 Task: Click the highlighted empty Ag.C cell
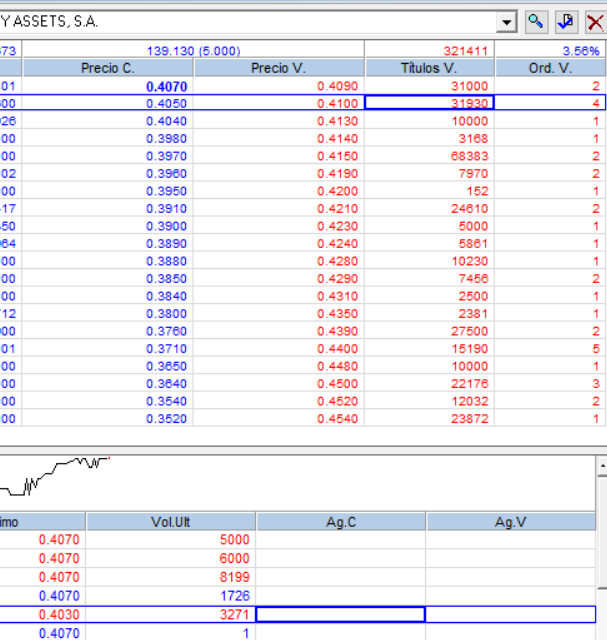point(341,615)
